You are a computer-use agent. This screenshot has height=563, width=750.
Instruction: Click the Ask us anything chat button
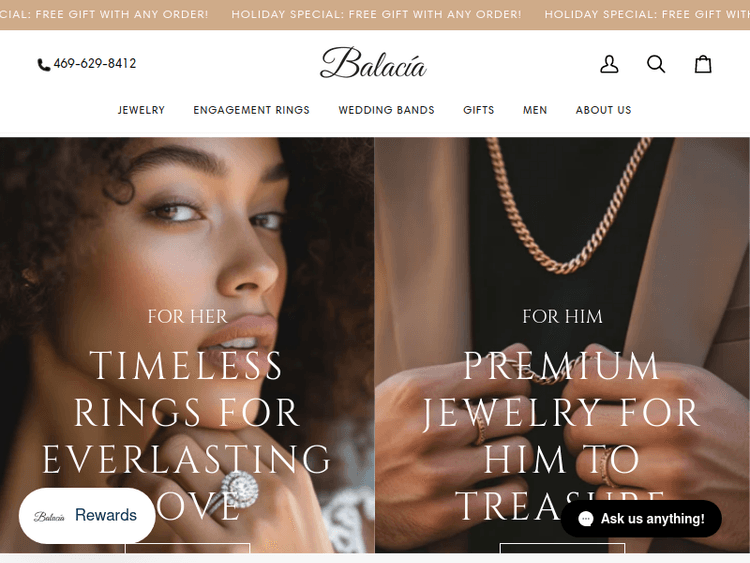tap(641, 519)
